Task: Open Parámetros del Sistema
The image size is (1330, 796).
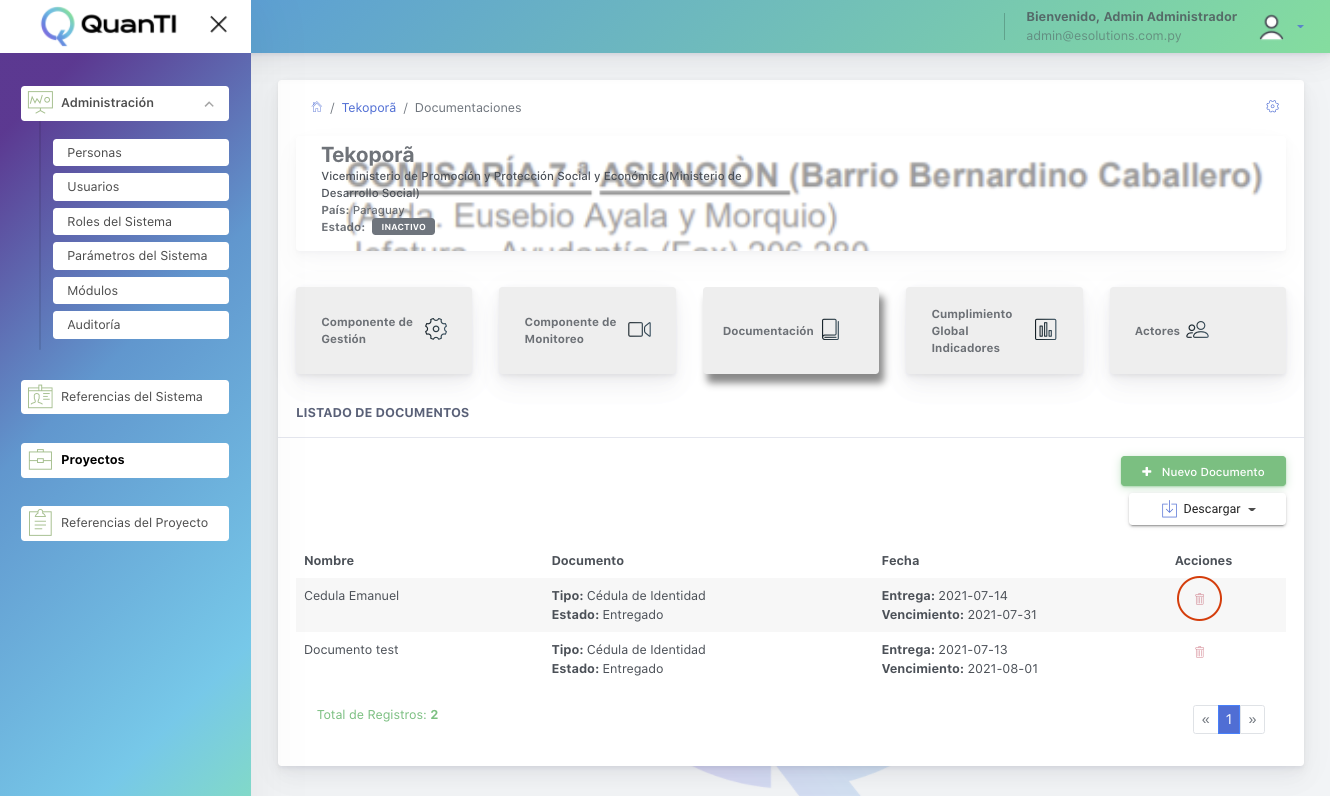Action: pos(141,256)
